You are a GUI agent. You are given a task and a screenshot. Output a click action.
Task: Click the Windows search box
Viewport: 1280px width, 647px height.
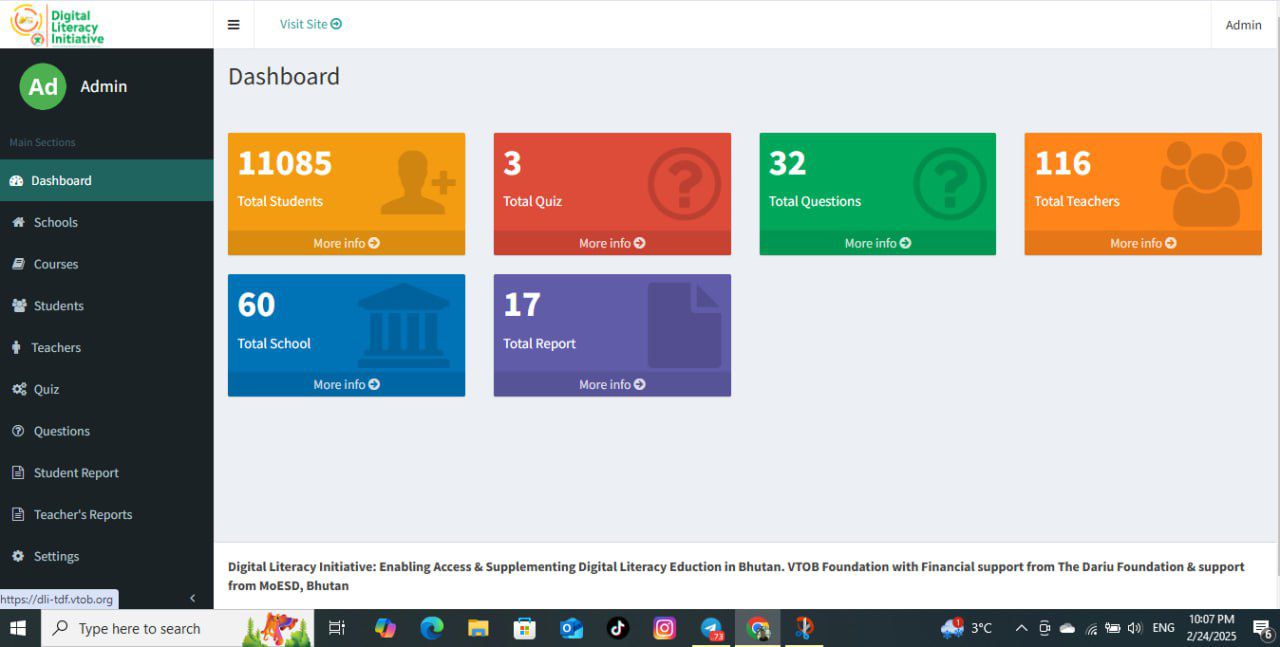click(x=176, y=628)
